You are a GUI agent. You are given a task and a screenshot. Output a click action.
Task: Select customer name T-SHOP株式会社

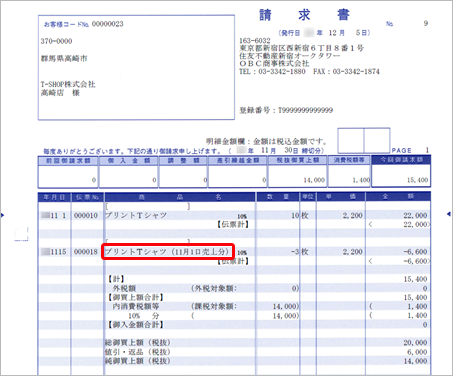pos(68,84)
